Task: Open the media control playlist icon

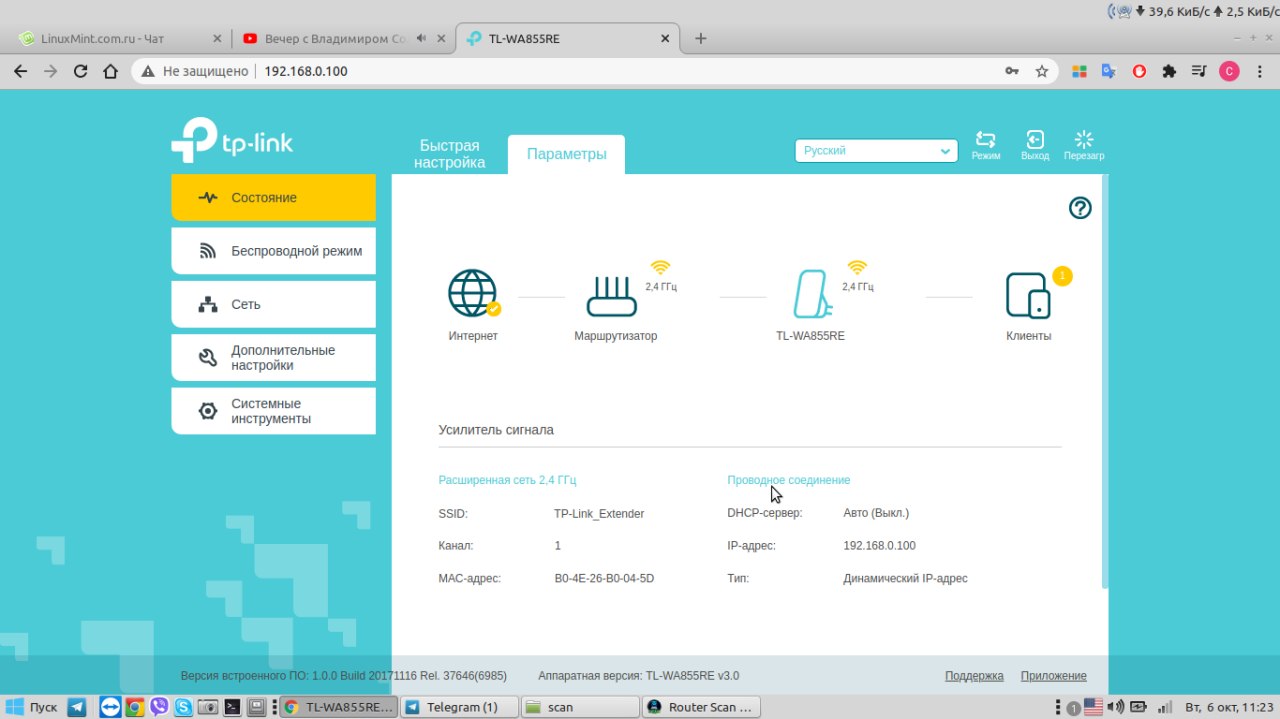Action: (x=1199, y=71)
